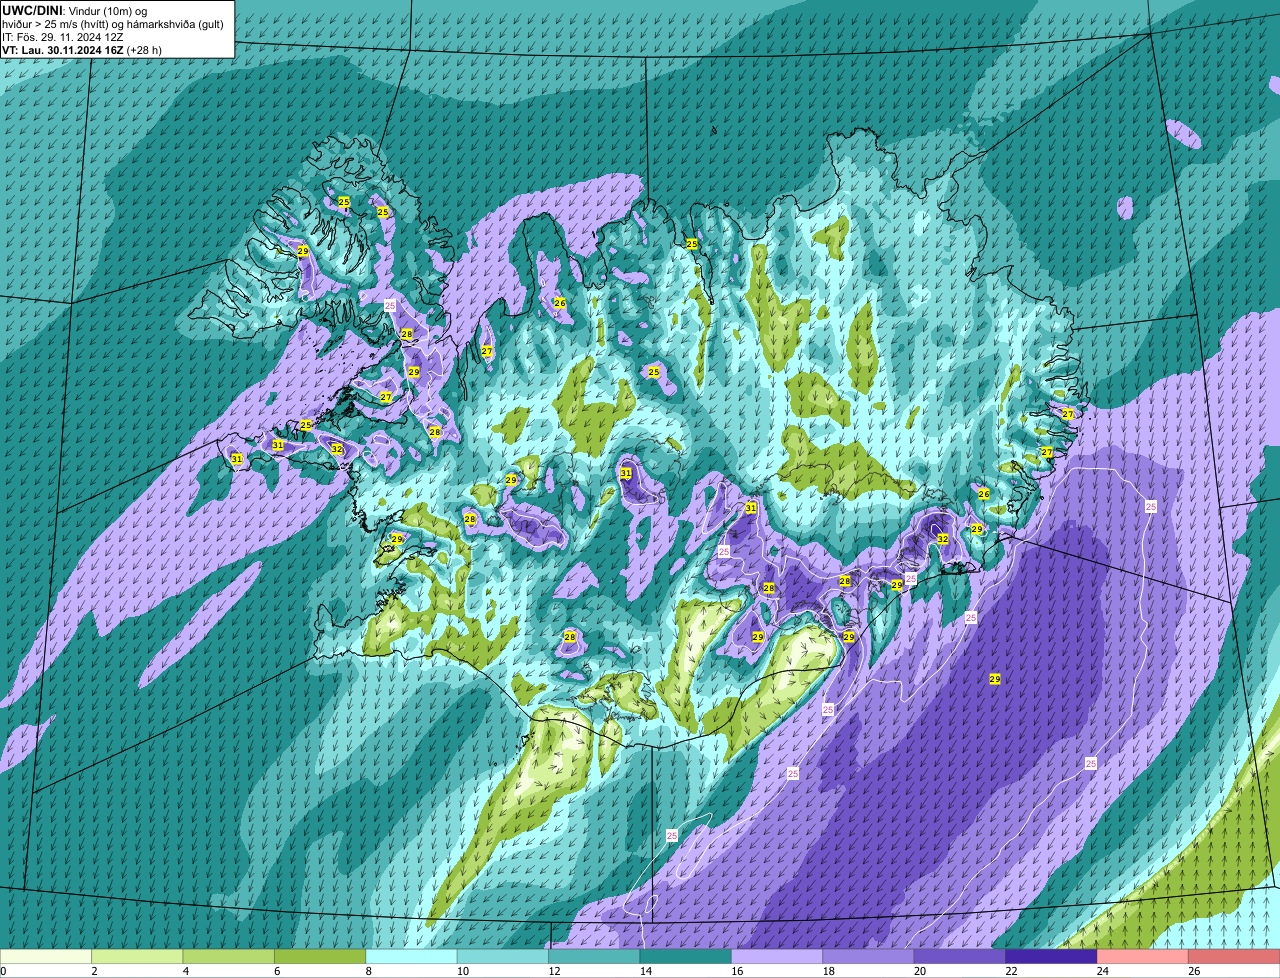Pick the 12–14 m/s teal legend swatch
Screen dimensions: 1280x978
coord(594,956)
